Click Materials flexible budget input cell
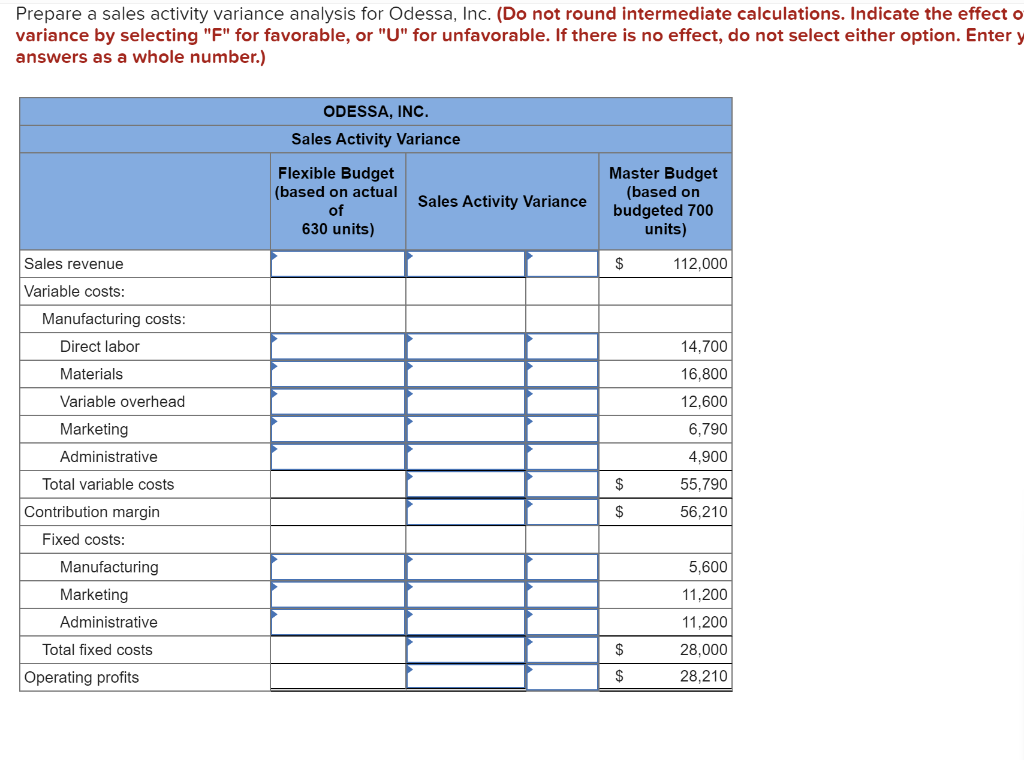1024x760 pixels. point(338,374)
